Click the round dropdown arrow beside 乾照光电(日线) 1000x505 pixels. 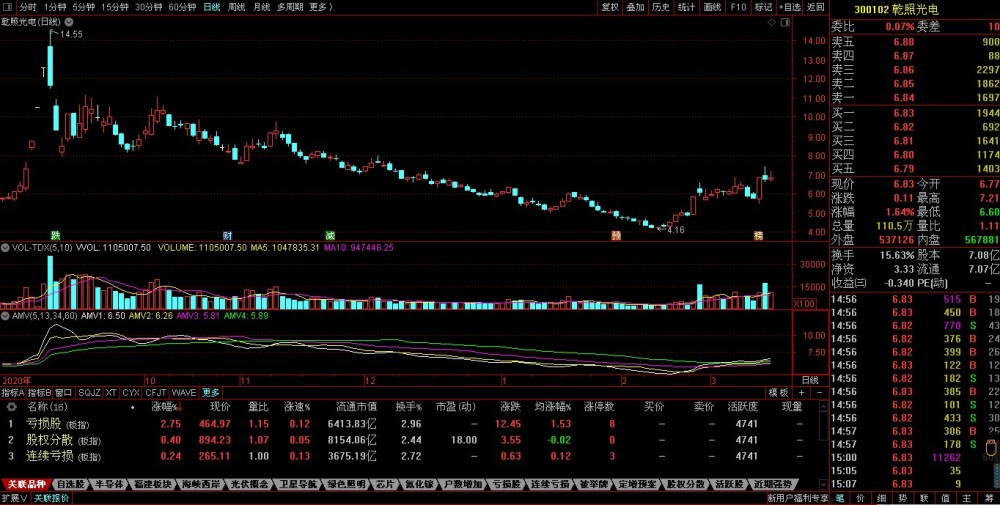69,22
